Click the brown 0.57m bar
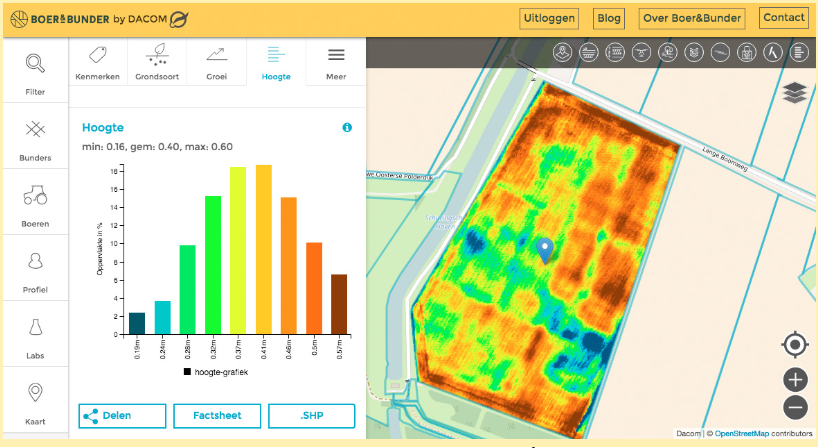Image resolution: width=818 pixels, height=448 pixels. coord(339,305)
